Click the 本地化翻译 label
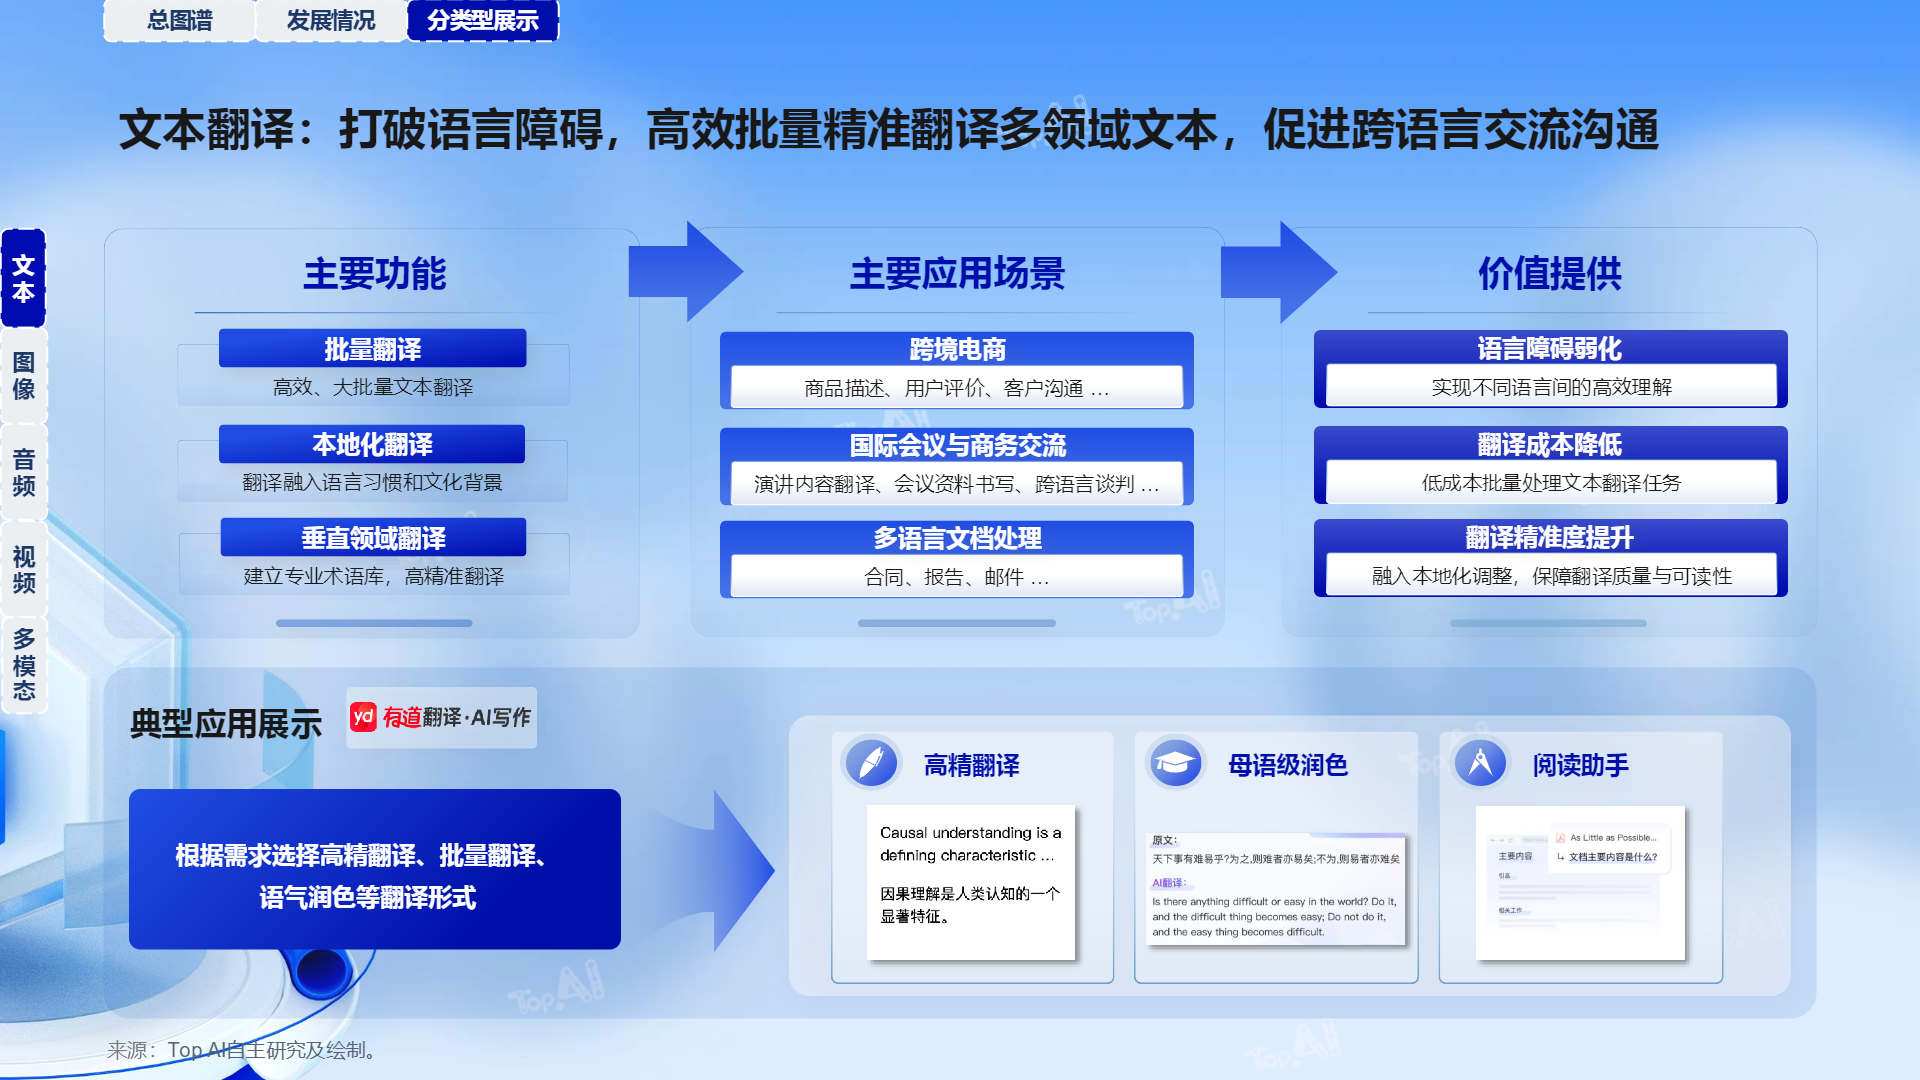The height and width of the screenshot is (1080, 1920). point(372,444)
